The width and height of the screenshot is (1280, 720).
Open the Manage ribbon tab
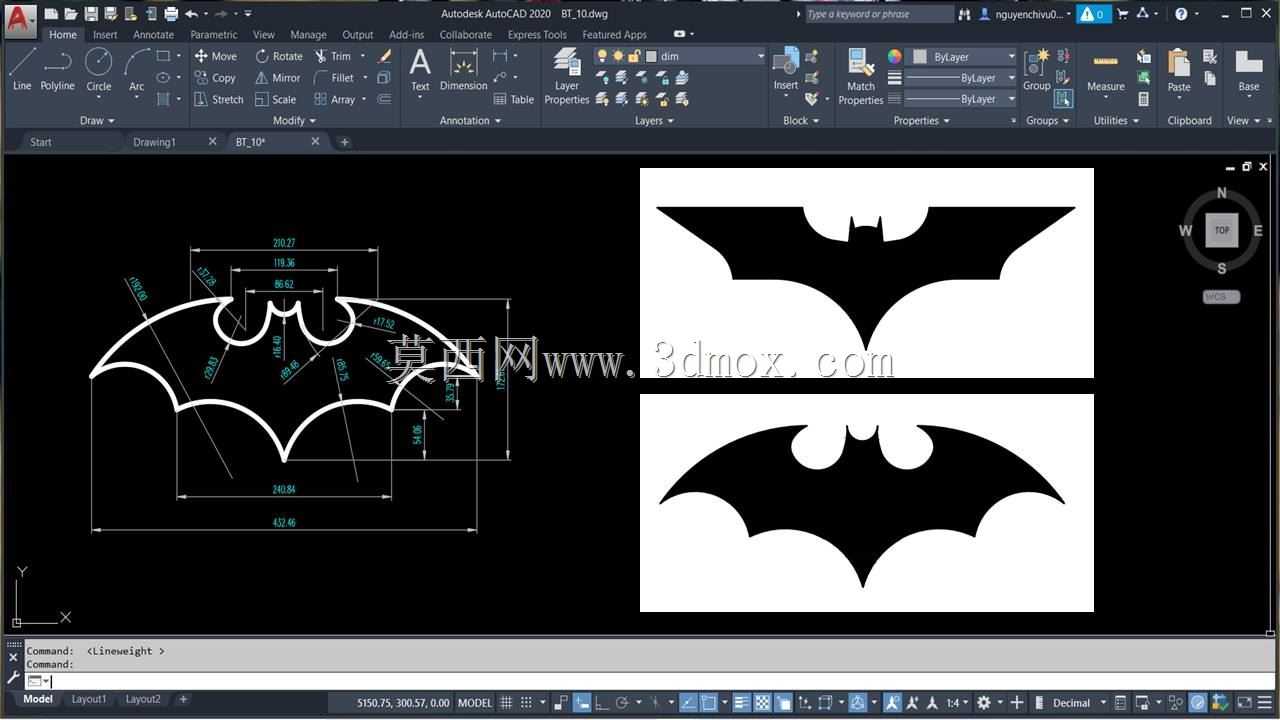308,34
